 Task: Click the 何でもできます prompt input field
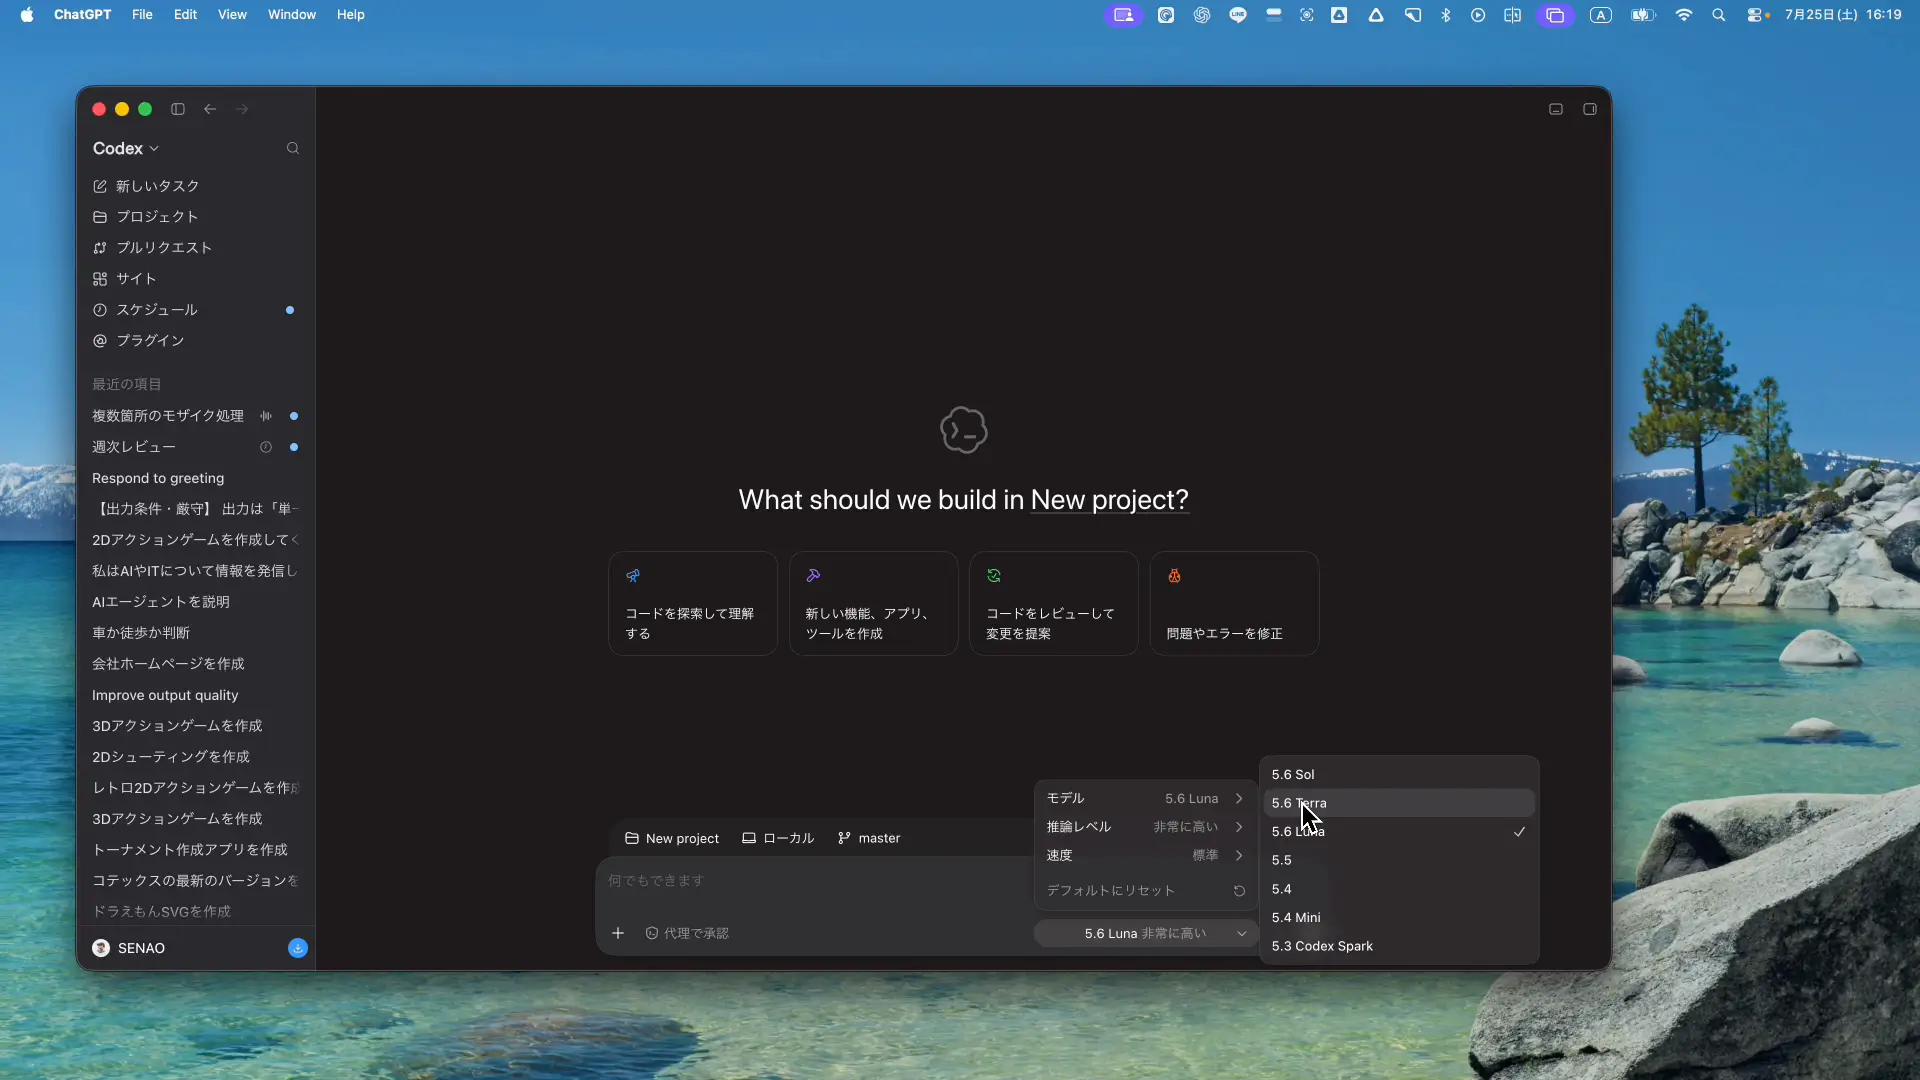click(x=815, y=881)
